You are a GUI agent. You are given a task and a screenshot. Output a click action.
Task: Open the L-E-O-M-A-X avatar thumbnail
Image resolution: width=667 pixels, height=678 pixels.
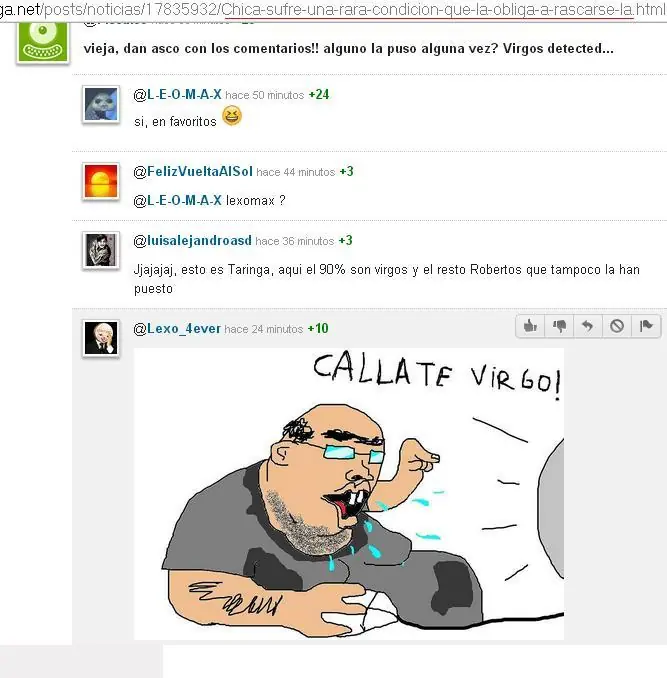(x=101, y=104)
